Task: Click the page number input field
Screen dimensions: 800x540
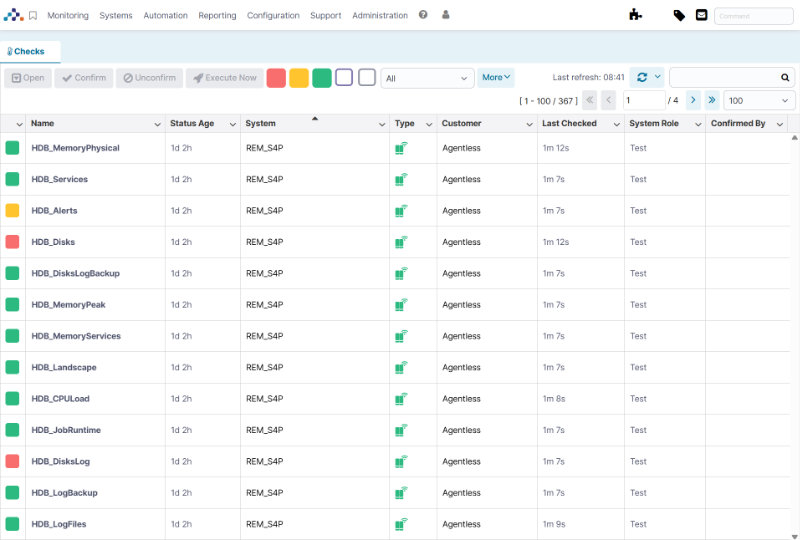Action: pyautogui.click(x=644, y=101)
